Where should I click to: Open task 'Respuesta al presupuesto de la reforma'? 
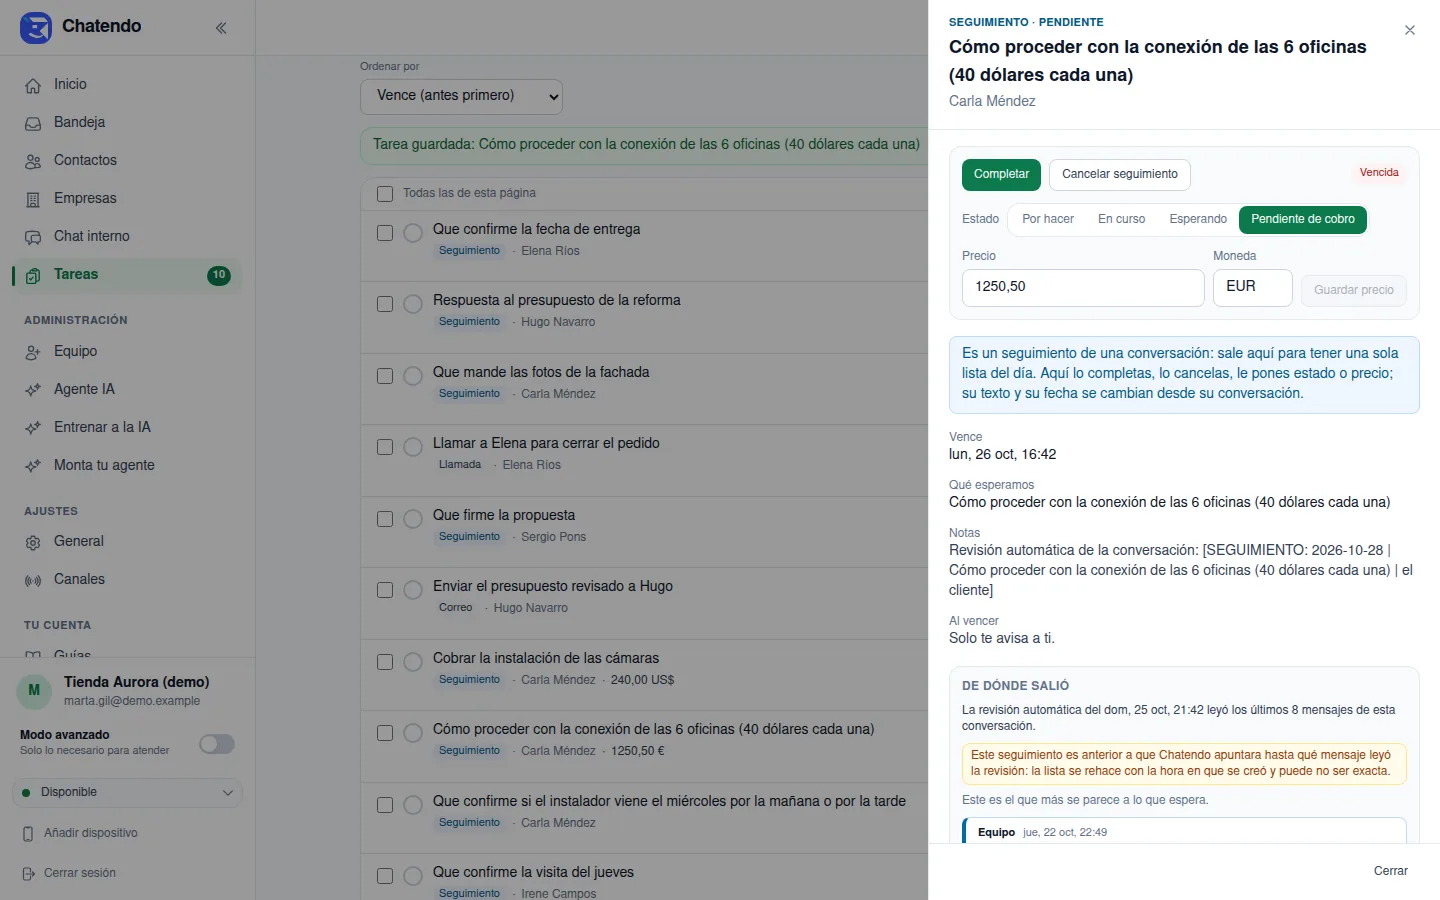point(557,300)
